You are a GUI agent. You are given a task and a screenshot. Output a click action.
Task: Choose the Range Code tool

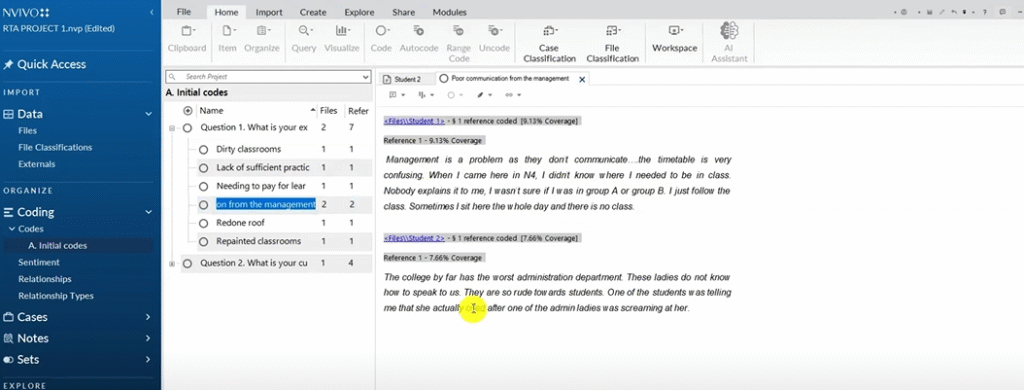tap(458, 43)
